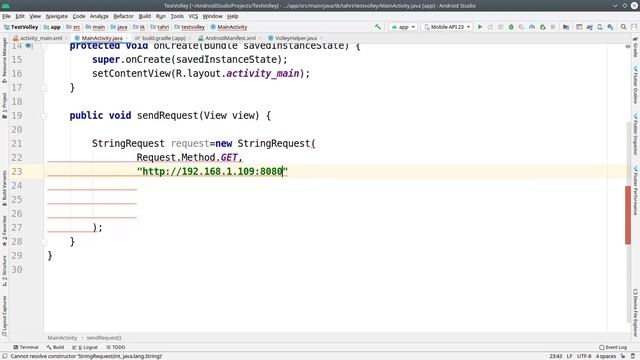This screenshot has width=640, height=360.
Task: Click TestVolley in the navigation breadcrumb
Action: pos(21,27)
